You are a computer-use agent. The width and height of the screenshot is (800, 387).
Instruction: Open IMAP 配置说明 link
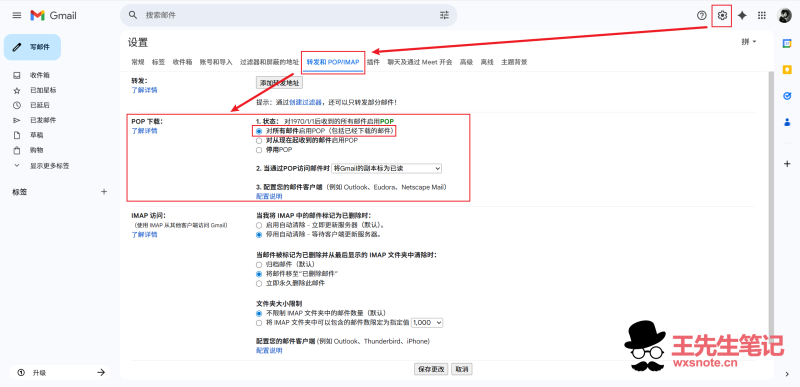269,350
